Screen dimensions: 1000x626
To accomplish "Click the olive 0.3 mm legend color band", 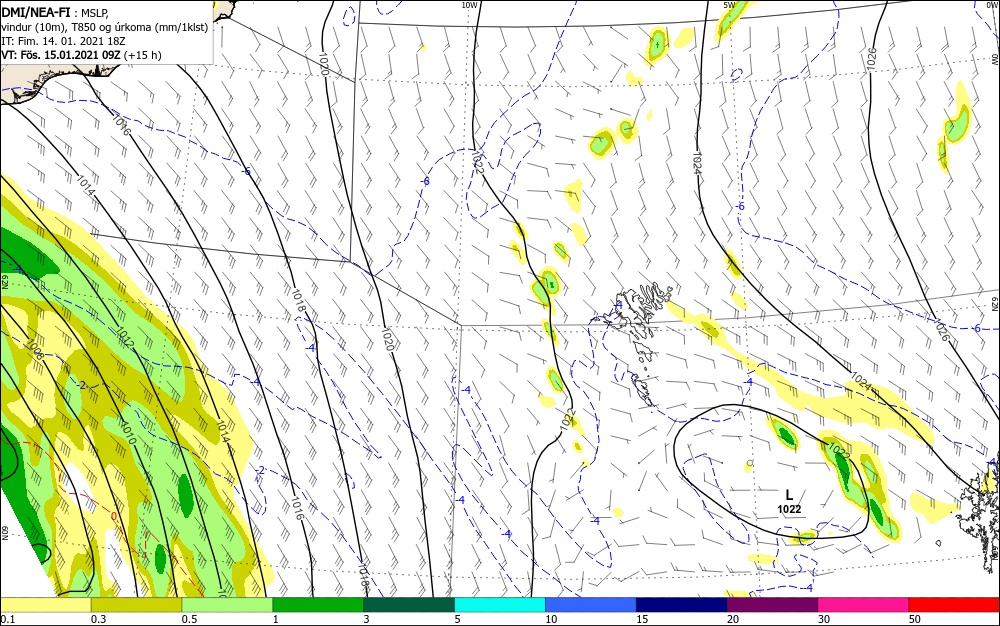I will pos(136,605).
